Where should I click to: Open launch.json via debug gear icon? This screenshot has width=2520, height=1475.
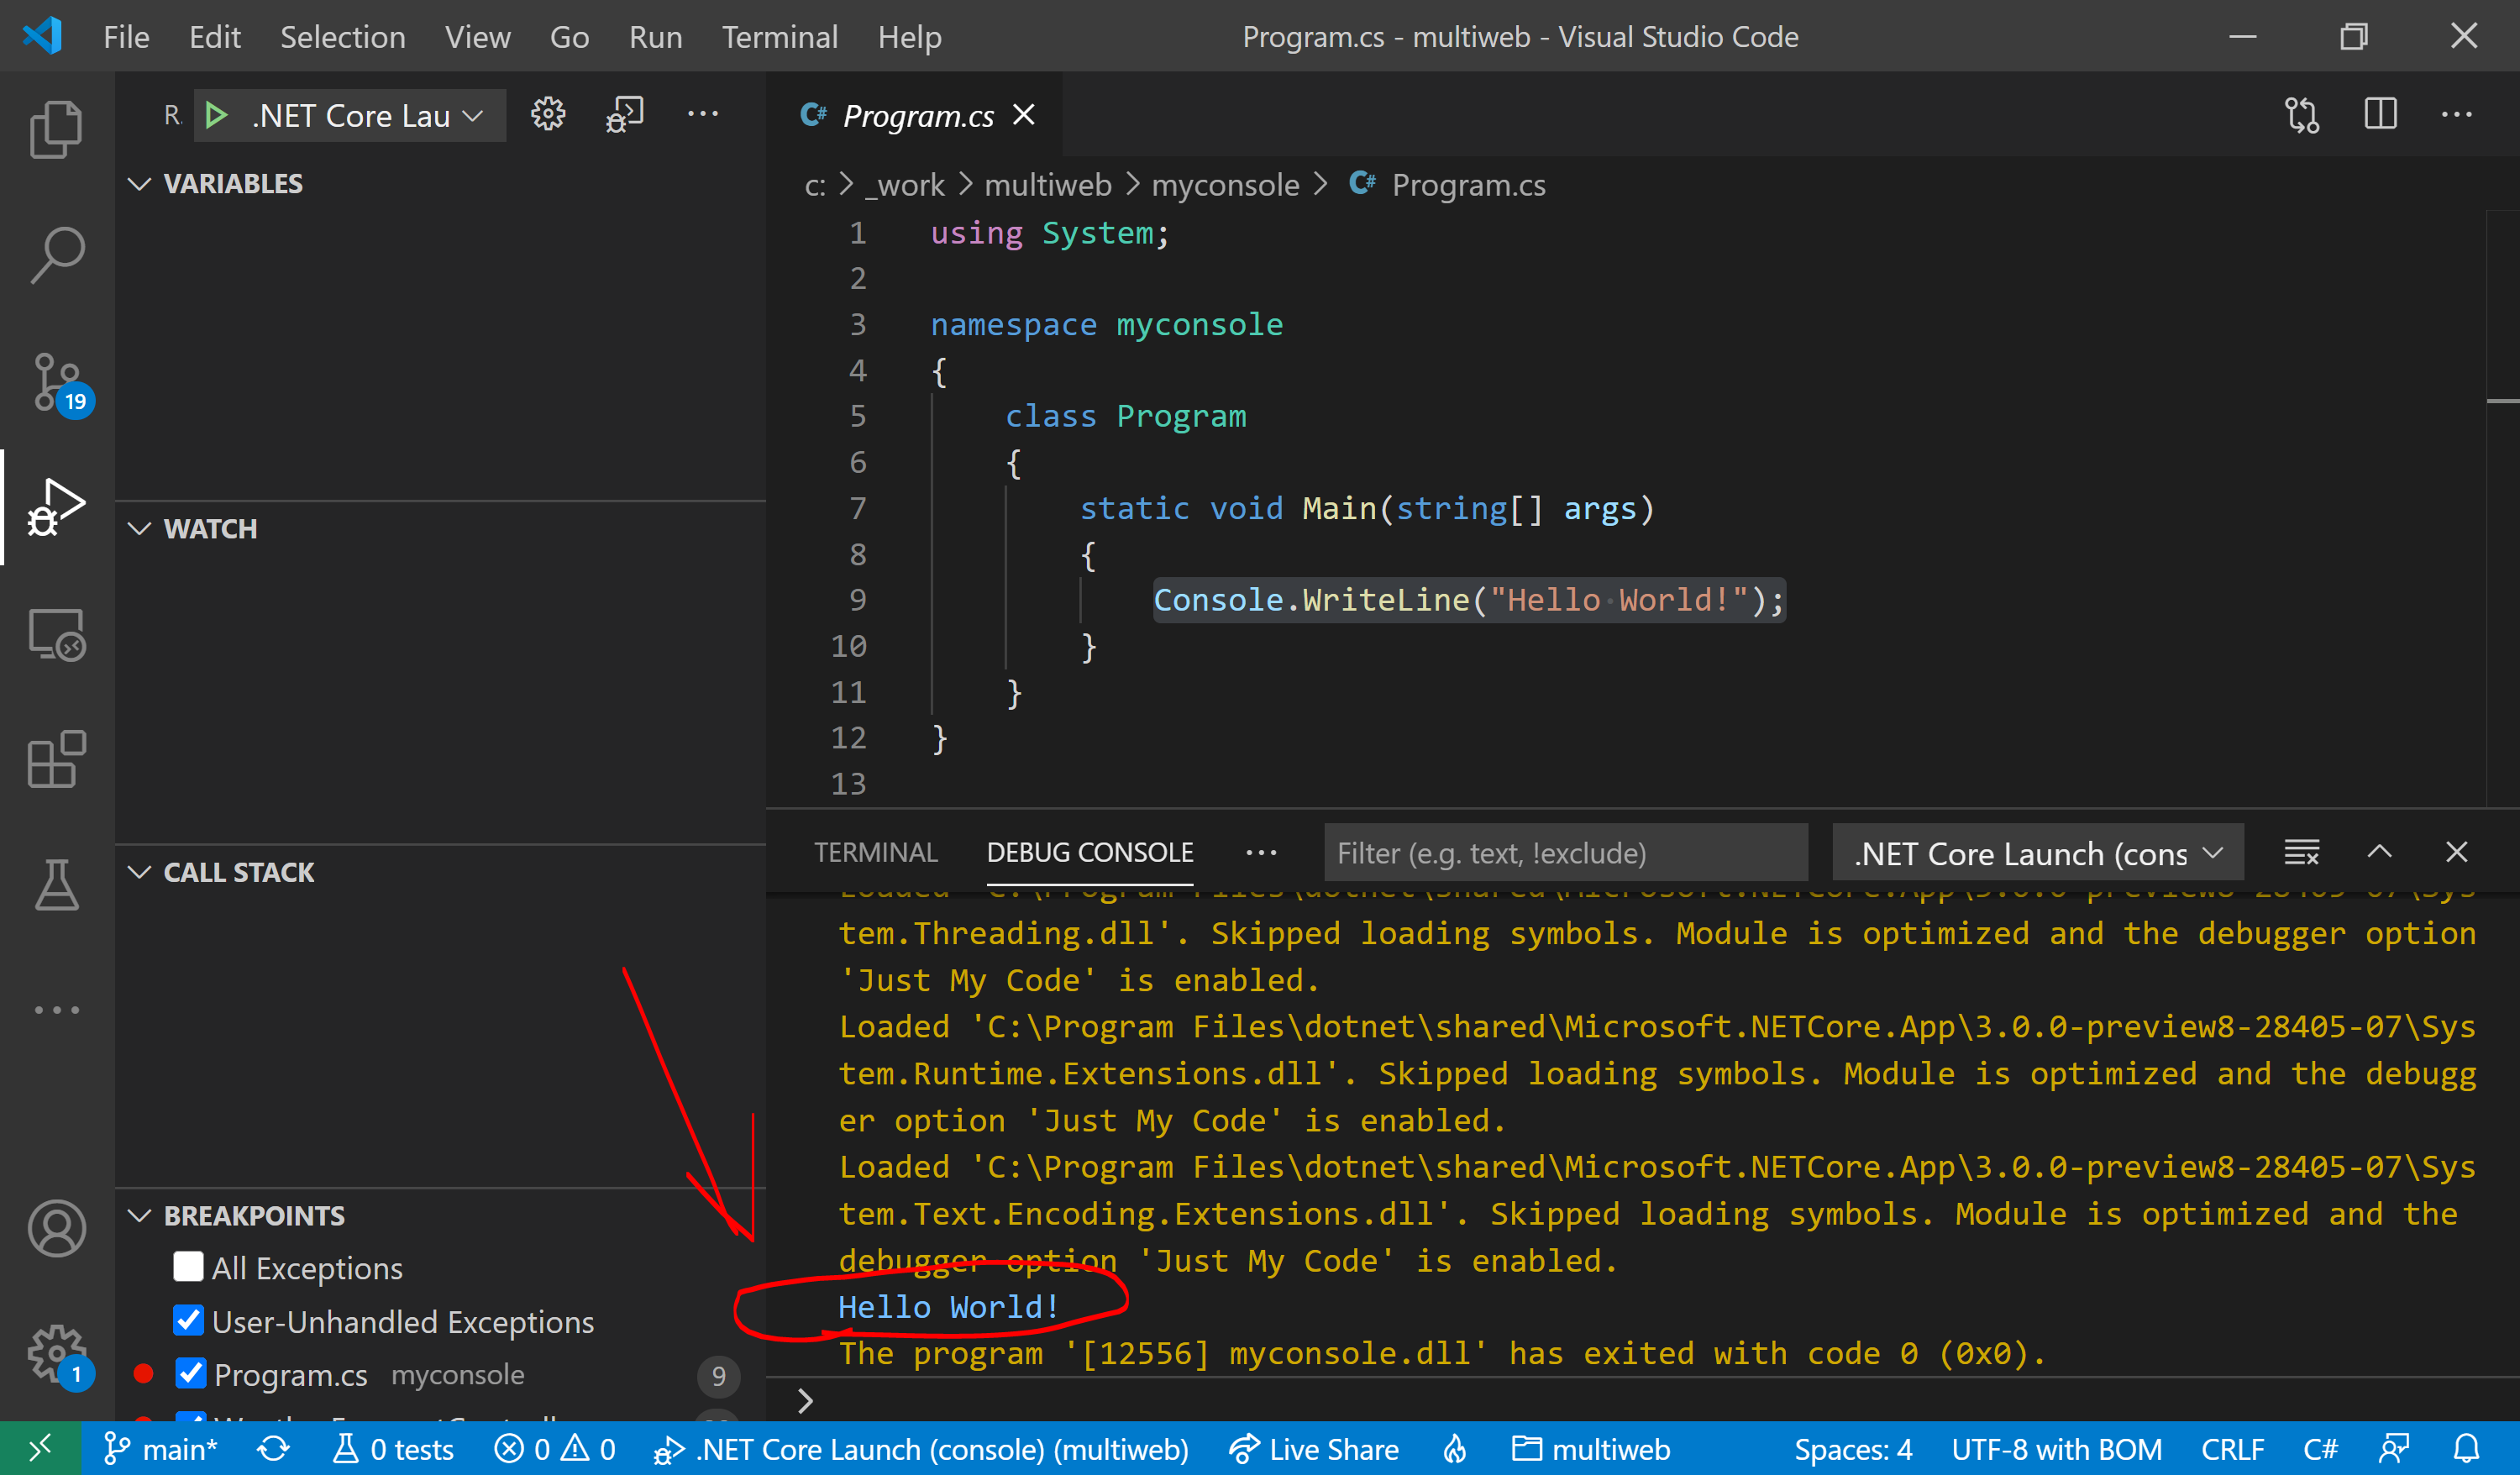coord(547,114)
